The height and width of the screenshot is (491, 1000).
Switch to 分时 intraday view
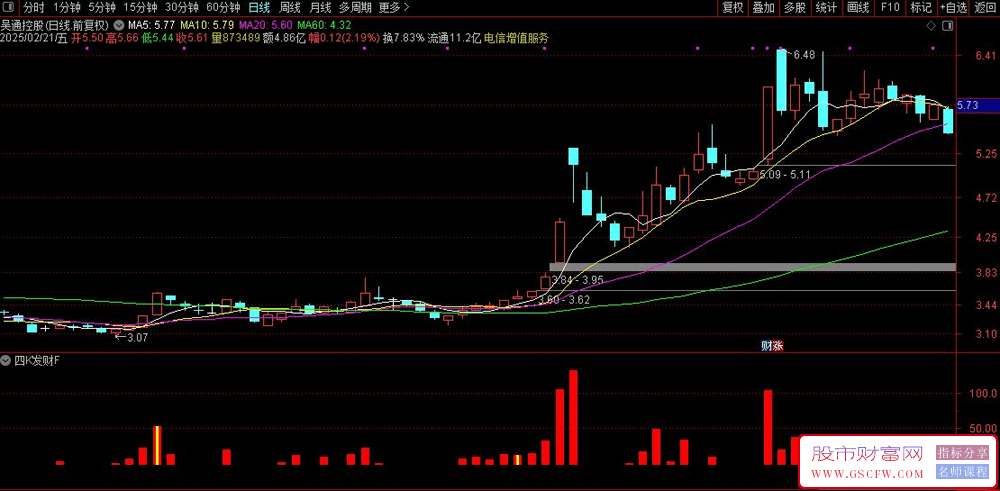click(34, 8)
